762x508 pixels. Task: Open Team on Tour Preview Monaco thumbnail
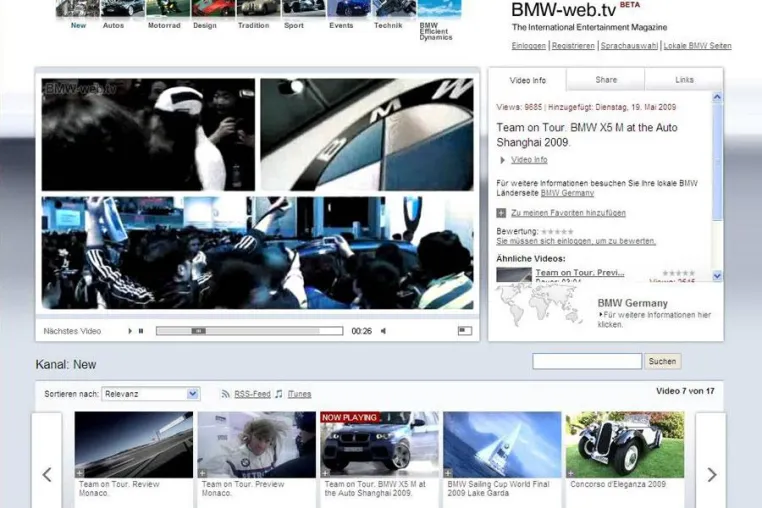tap(257, 445)
